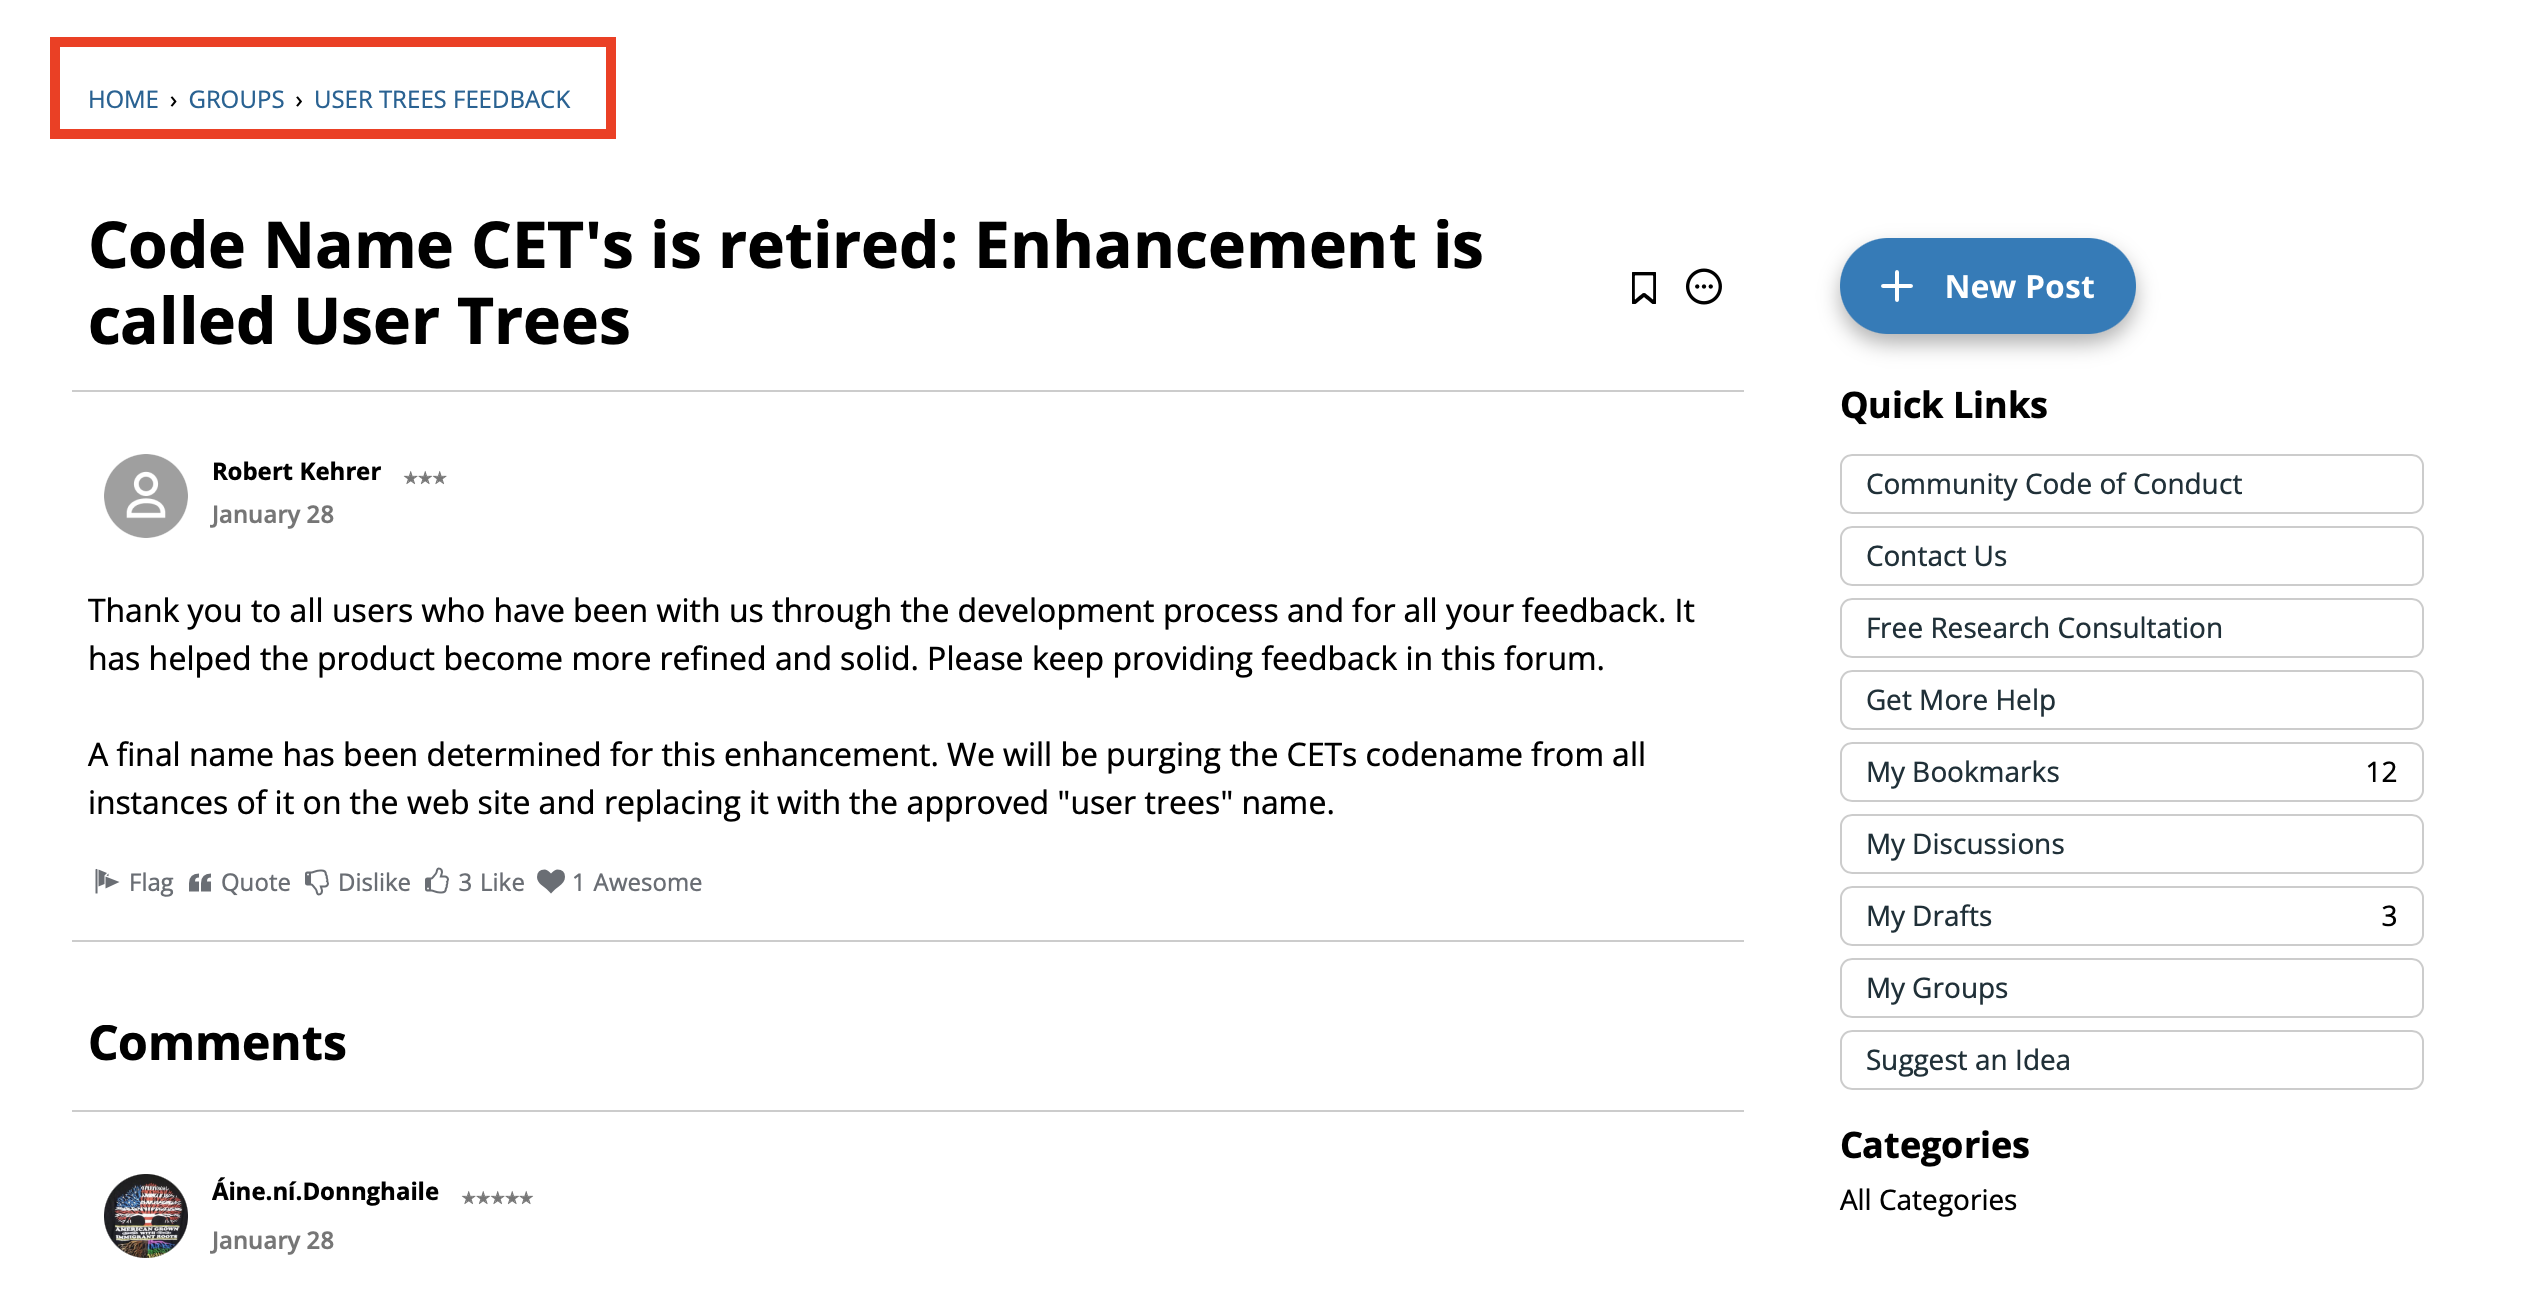Click Robert Kehrer's three-star rating
The image size is (2548, 1304).
427,479
